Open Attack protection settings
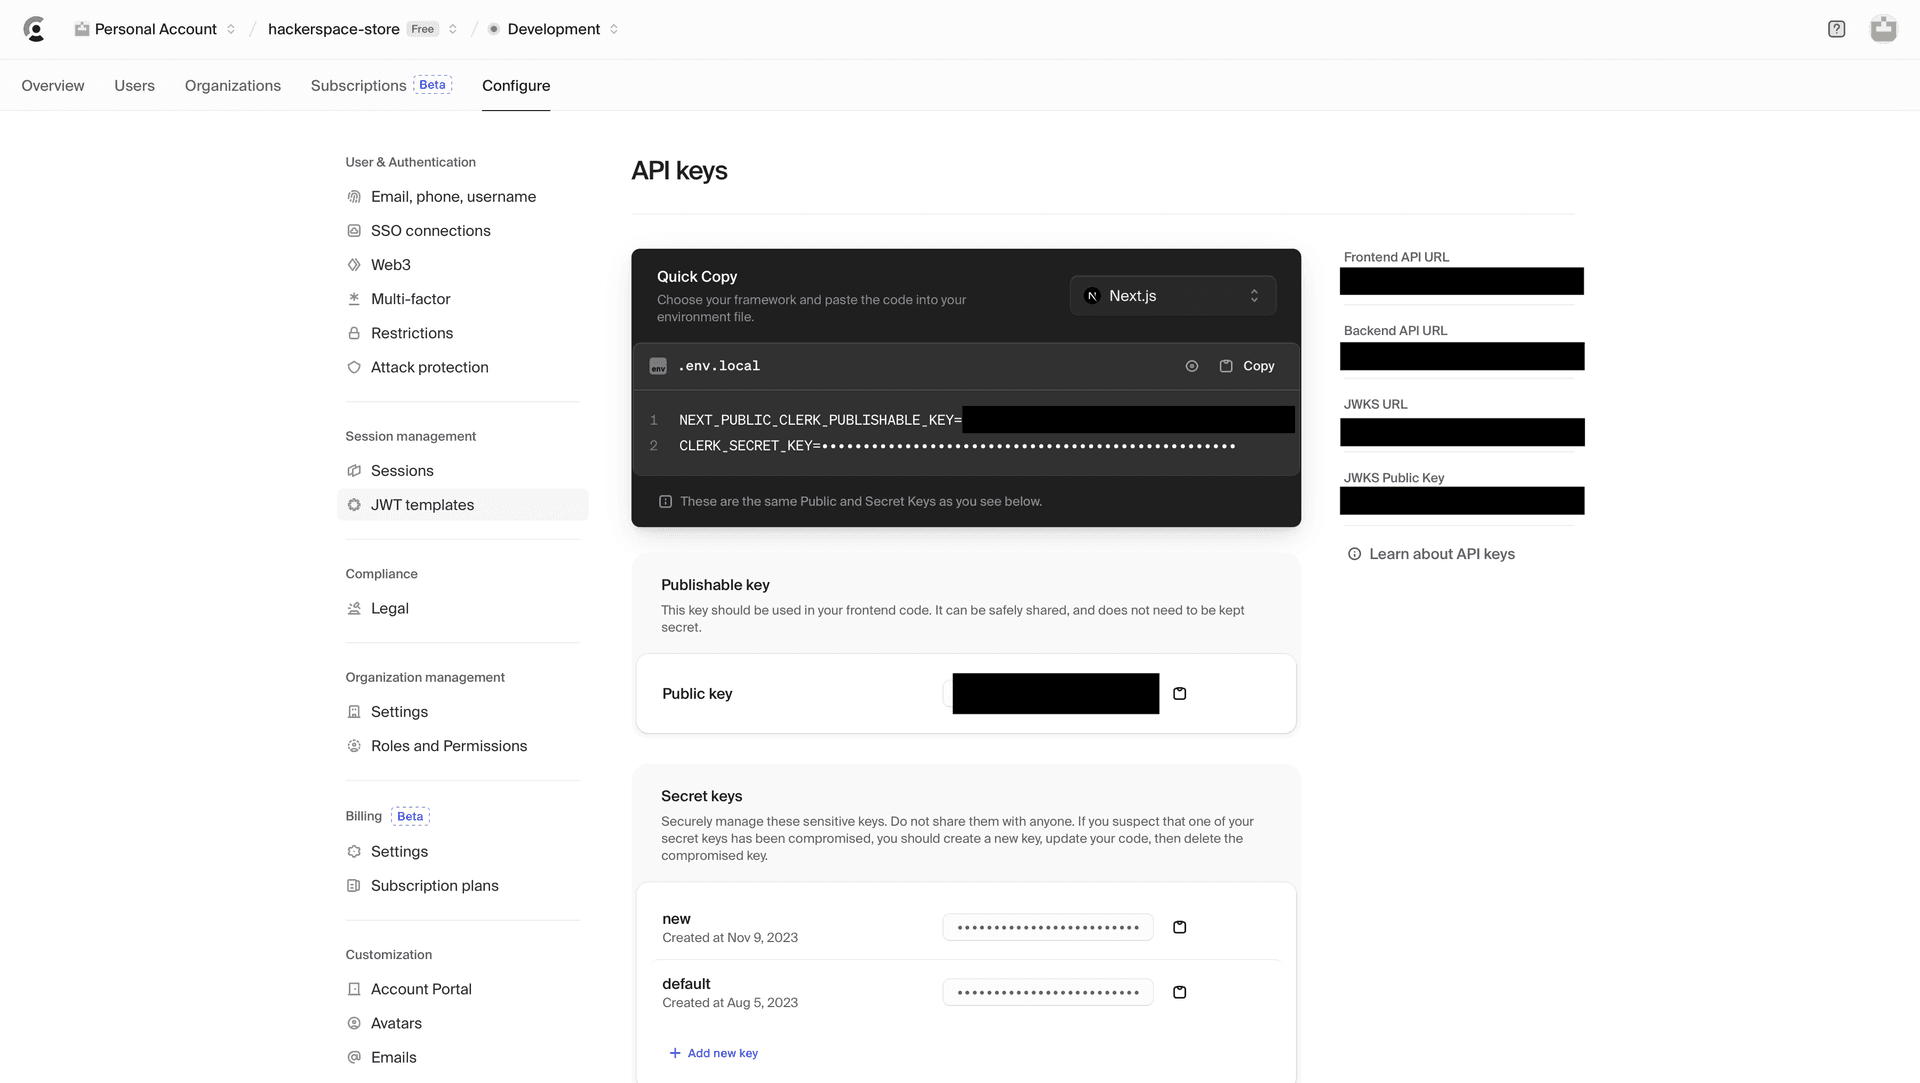 (x=429, y=367)
